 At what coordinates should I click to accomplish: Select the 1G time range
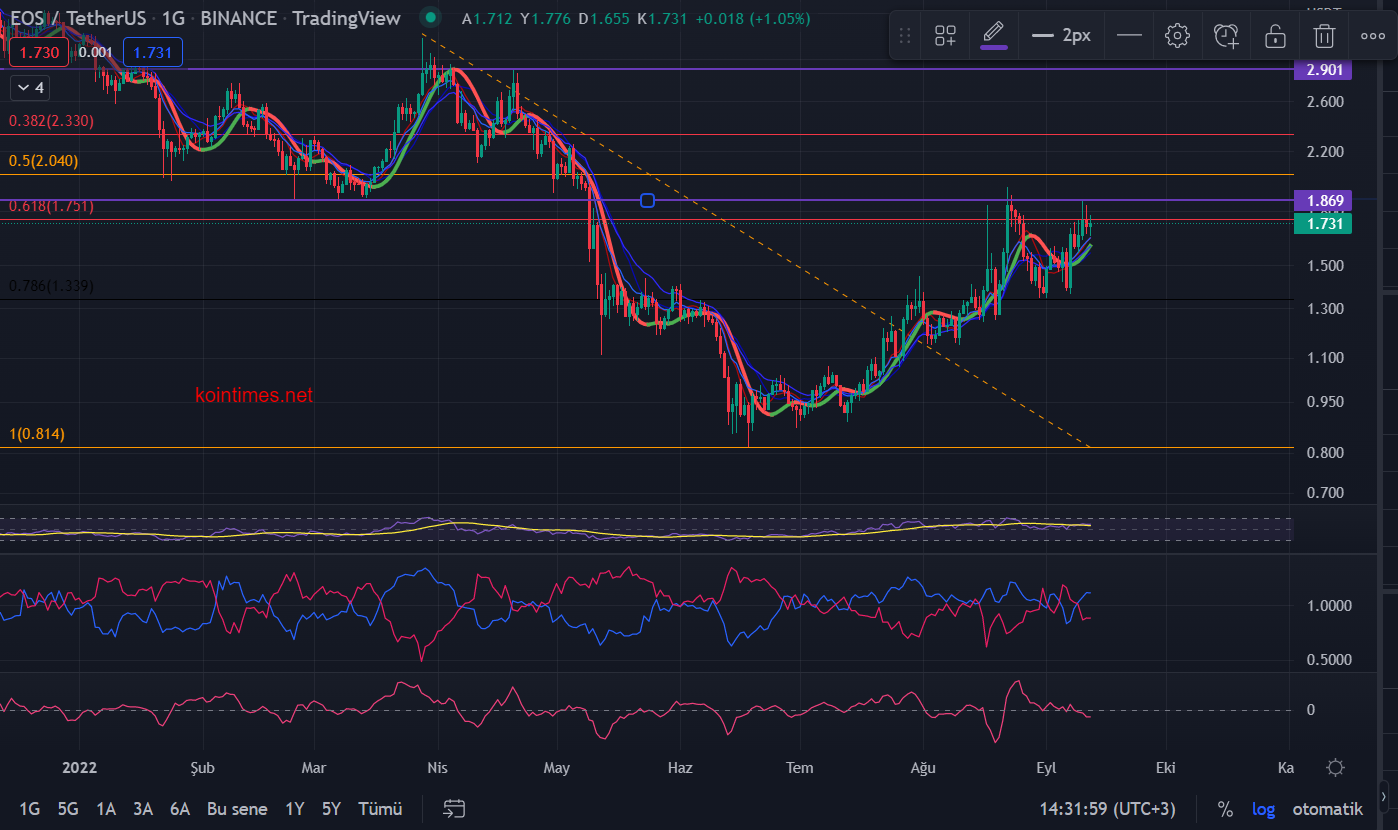coord(30,808)
